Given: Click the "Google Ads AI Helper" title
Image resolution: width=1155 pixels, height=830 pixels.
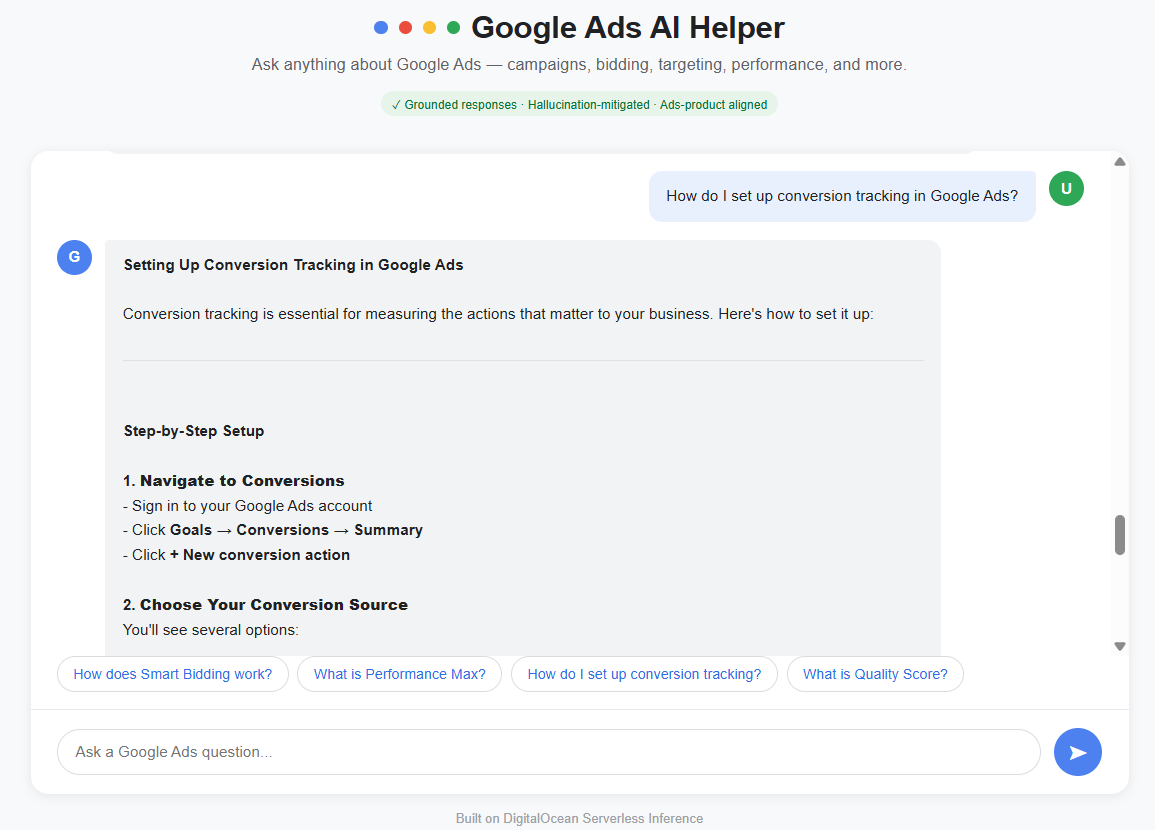Looking at the screenshot, I should 628,28.
